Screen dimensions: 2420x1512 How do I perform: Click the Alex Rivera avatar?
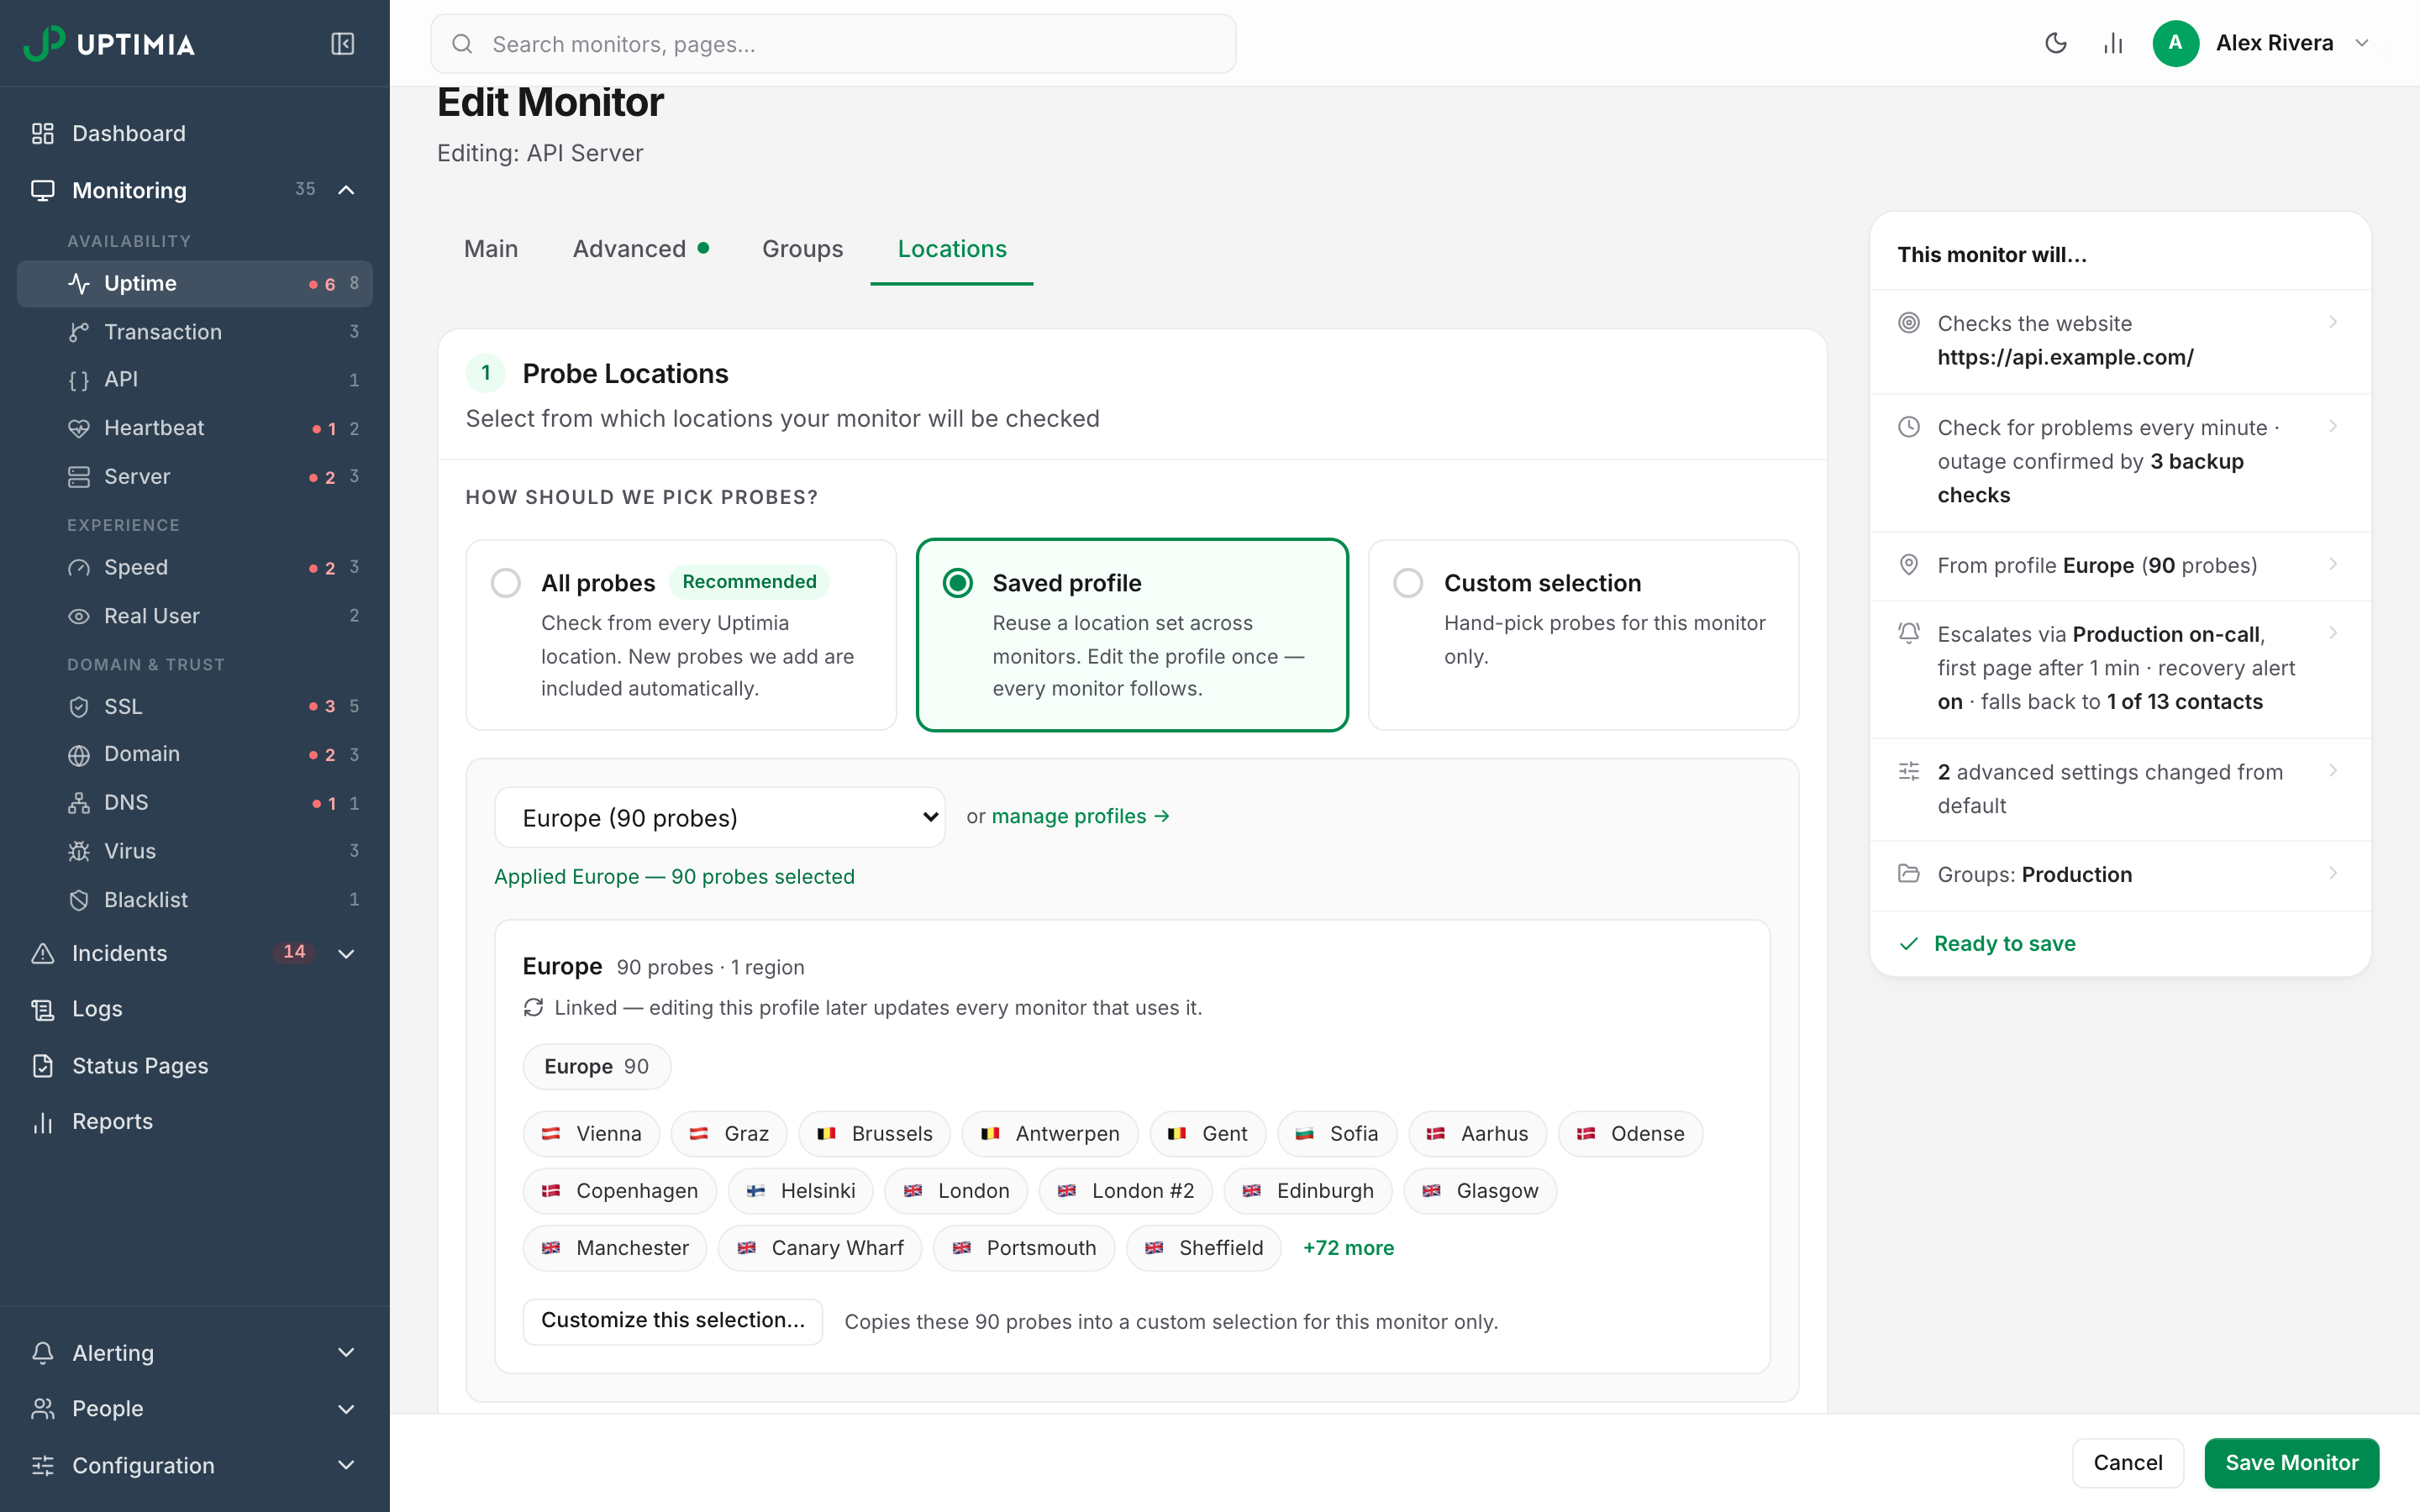tap(2175, 43)
